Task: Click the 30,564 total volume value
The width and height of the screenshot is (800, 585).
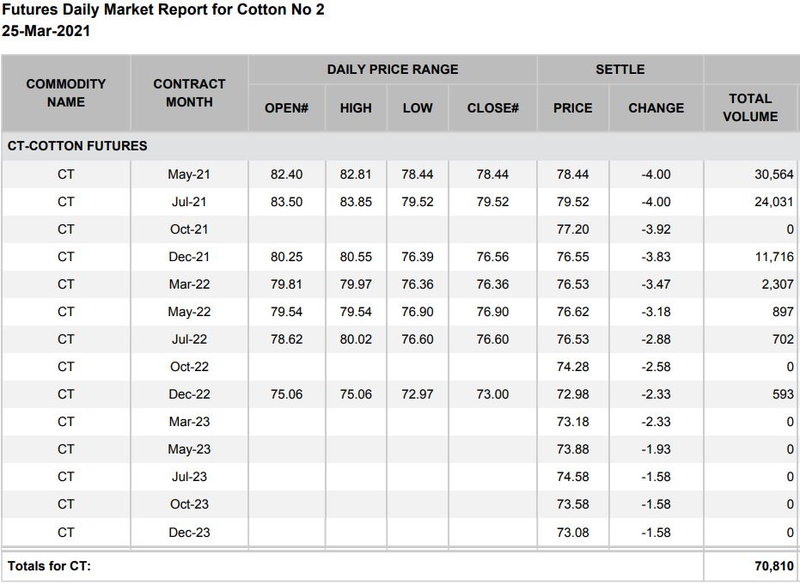Action: click(770, 175)
